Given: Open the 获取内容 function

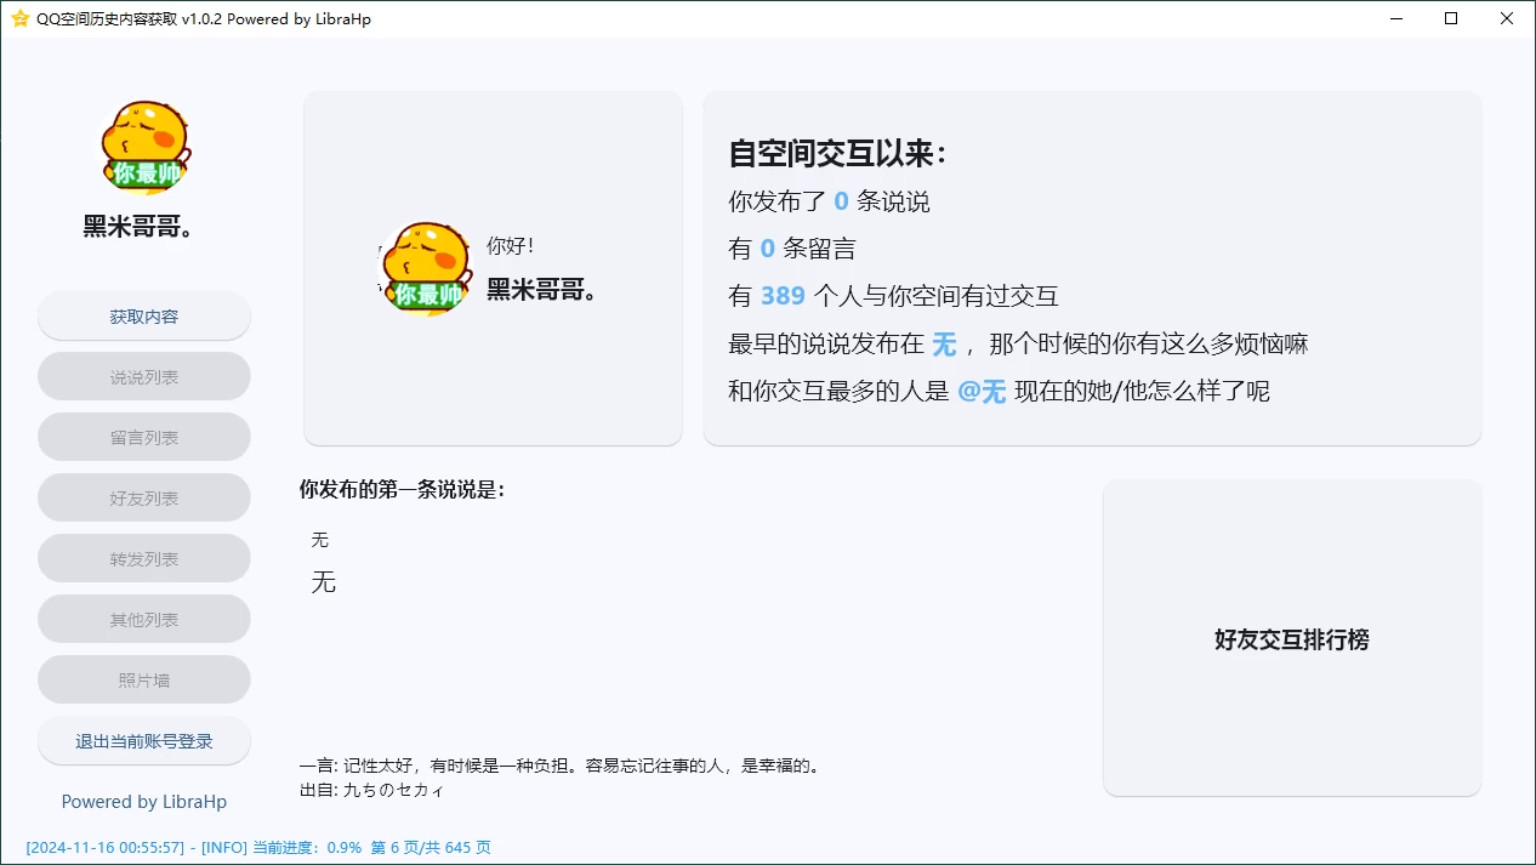Looking at the screenshot, I should pyautogui.click(x=143, y=315).
